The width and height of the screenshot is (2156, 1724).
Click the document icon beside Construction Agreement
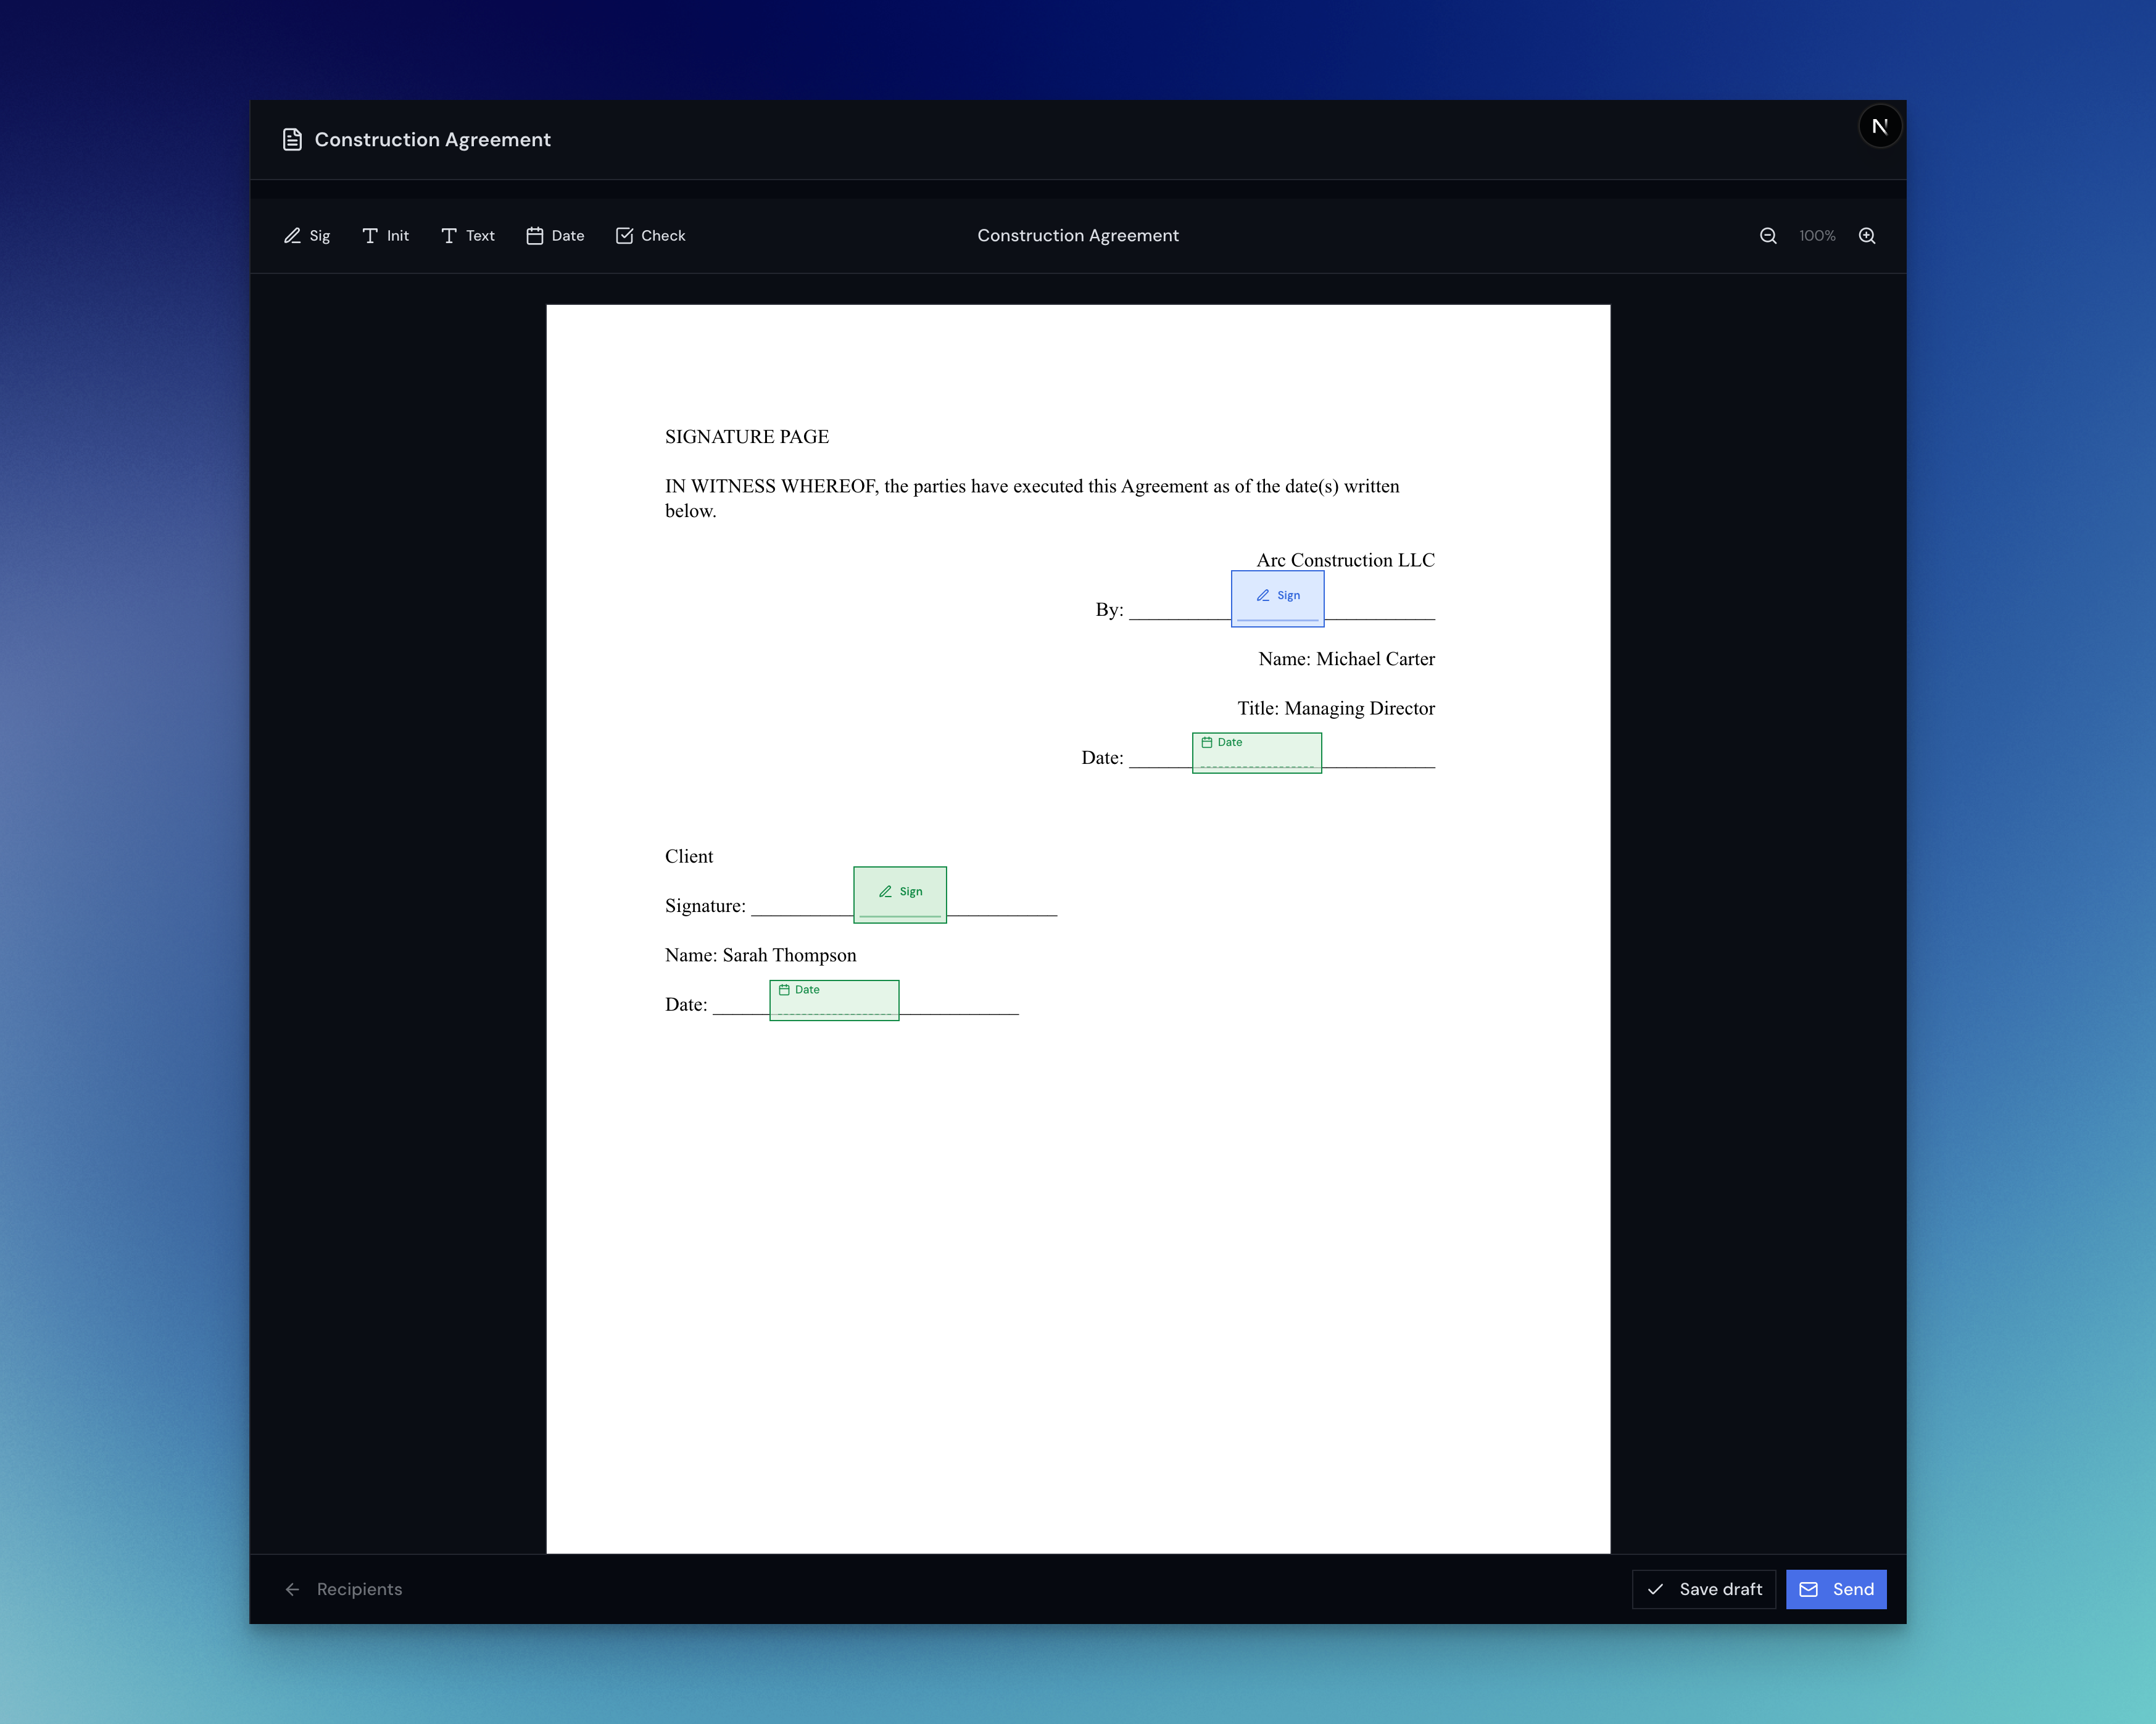pyautogui.click(x=292, y=139)
